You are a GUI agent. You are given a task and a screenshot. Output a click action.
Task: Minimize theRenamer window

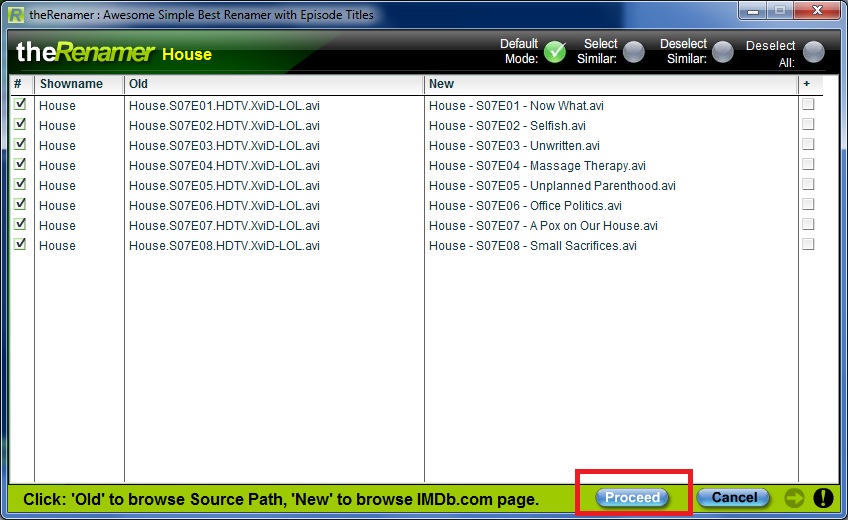coord(753,10)
